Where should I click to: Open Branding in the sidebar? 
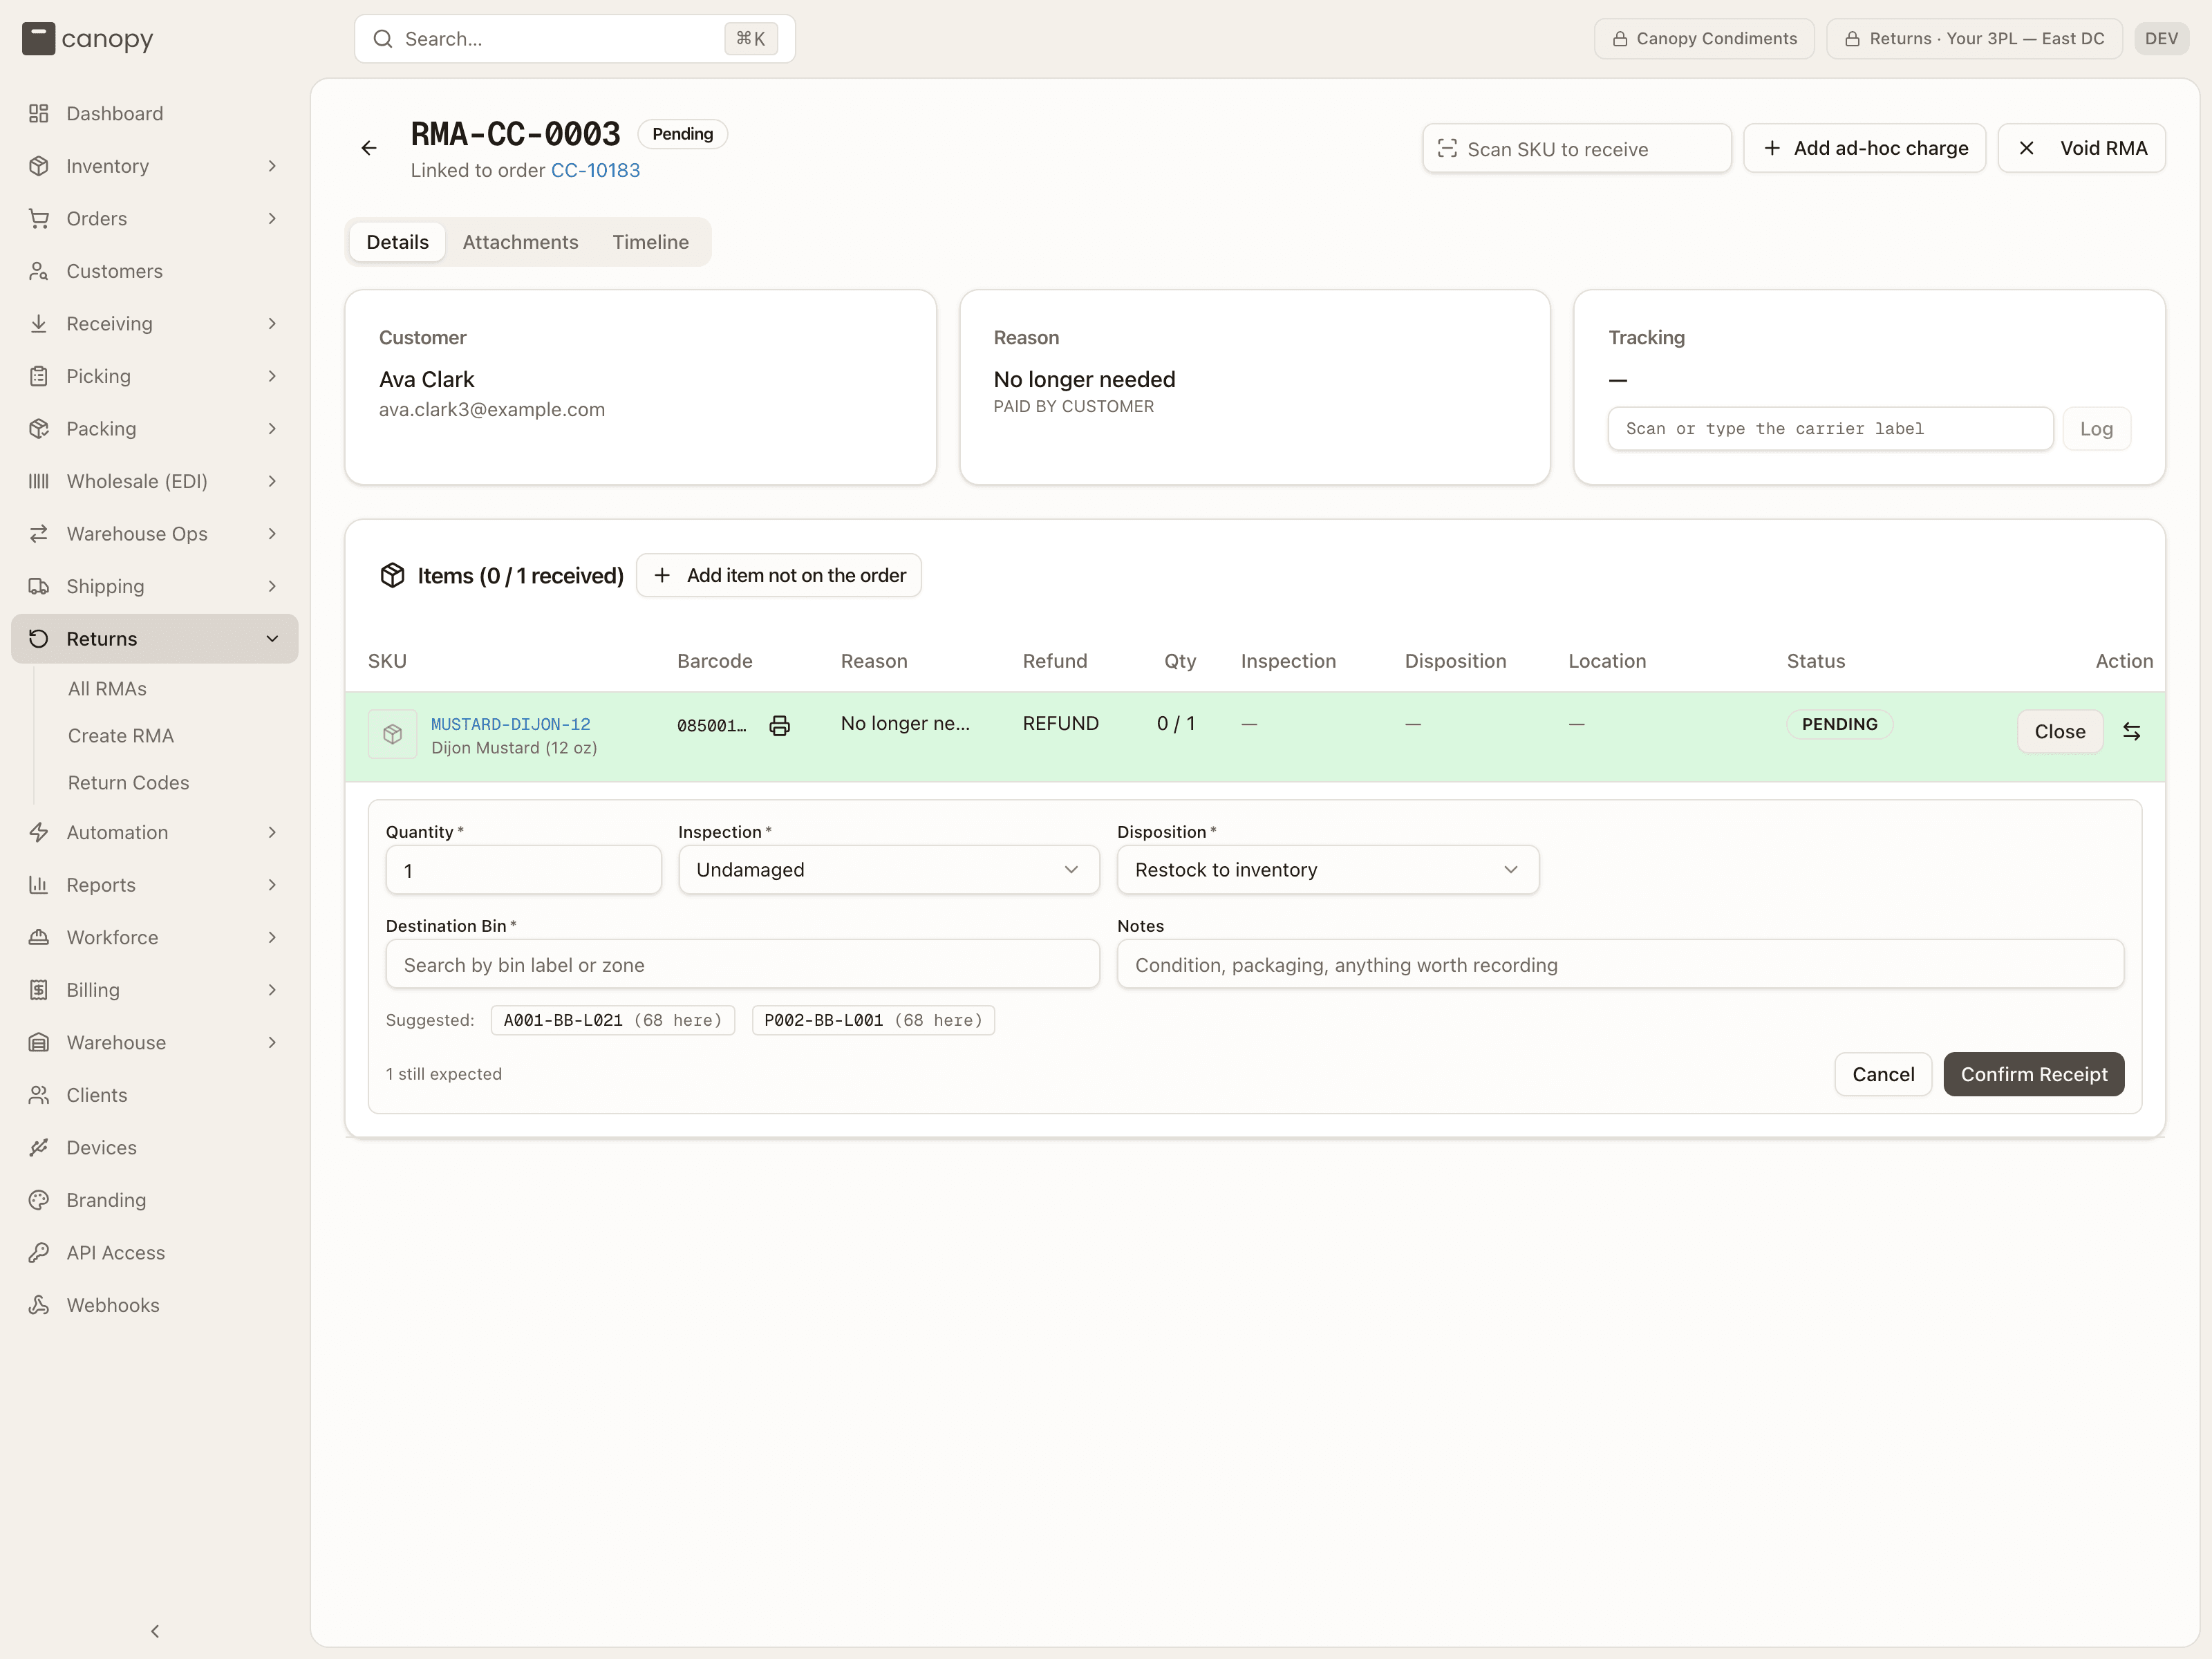point(155,1200)
